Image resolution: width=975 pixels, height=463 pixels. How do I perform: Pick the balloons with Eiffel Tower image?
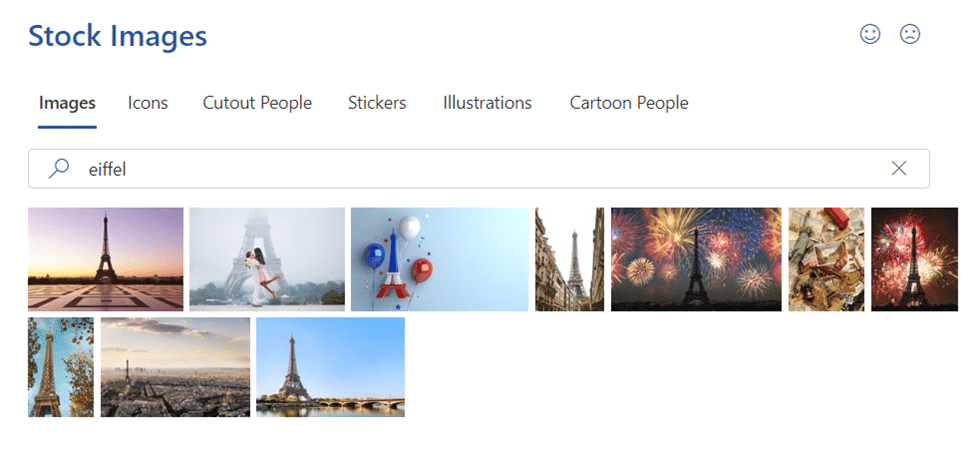[440, 259]
